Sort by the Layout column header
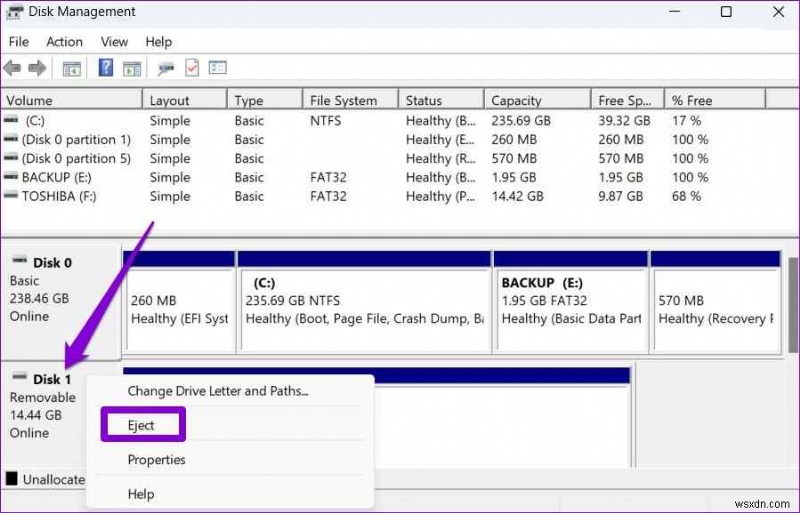Image resolution: width=800 pixels, height=513 pixels. coord(185,101)
